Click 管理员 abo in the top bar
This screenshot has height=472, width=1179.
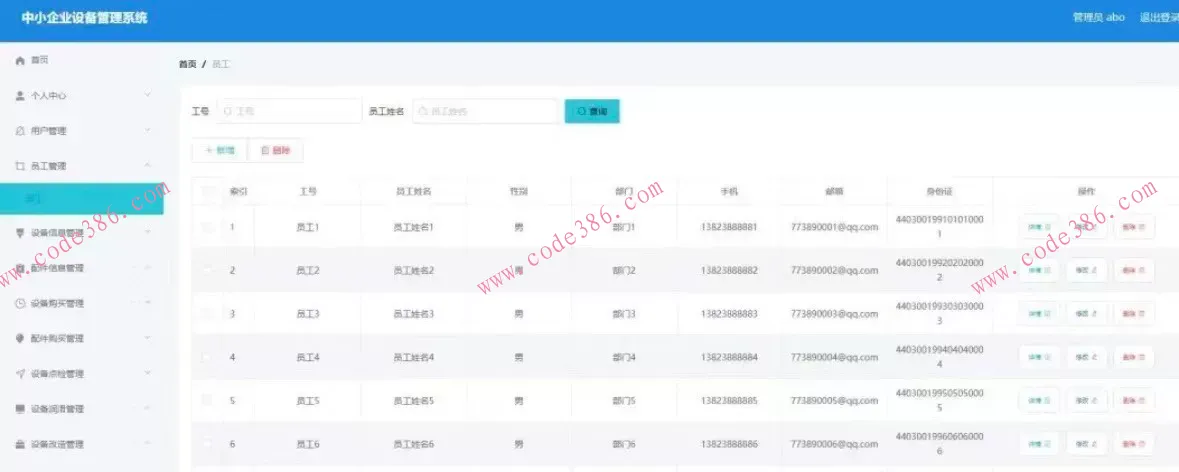[1099, 17]
